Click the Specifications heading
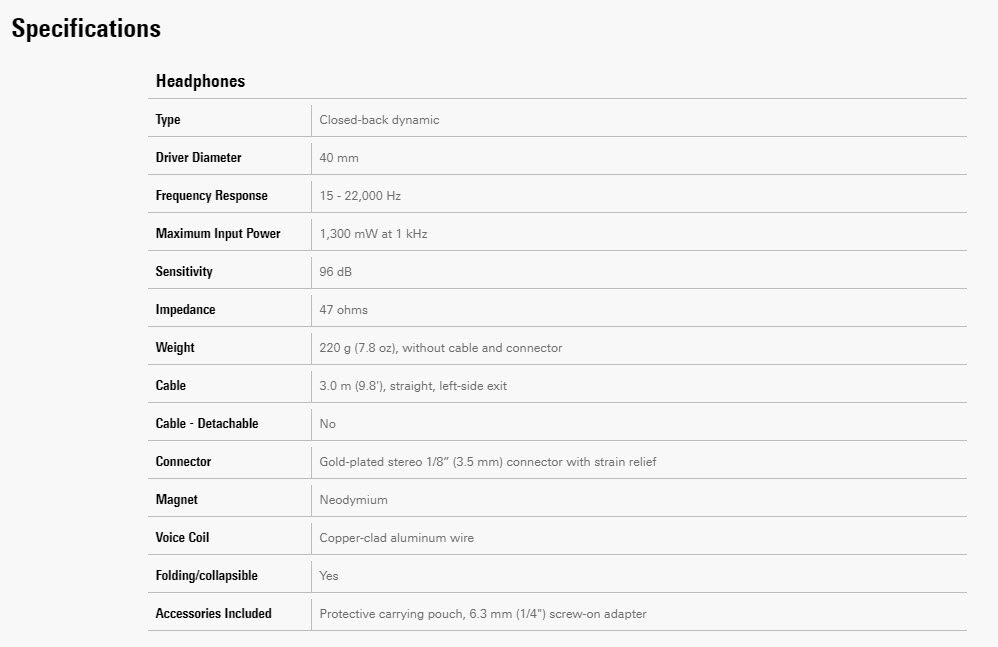 coord(86,29)
